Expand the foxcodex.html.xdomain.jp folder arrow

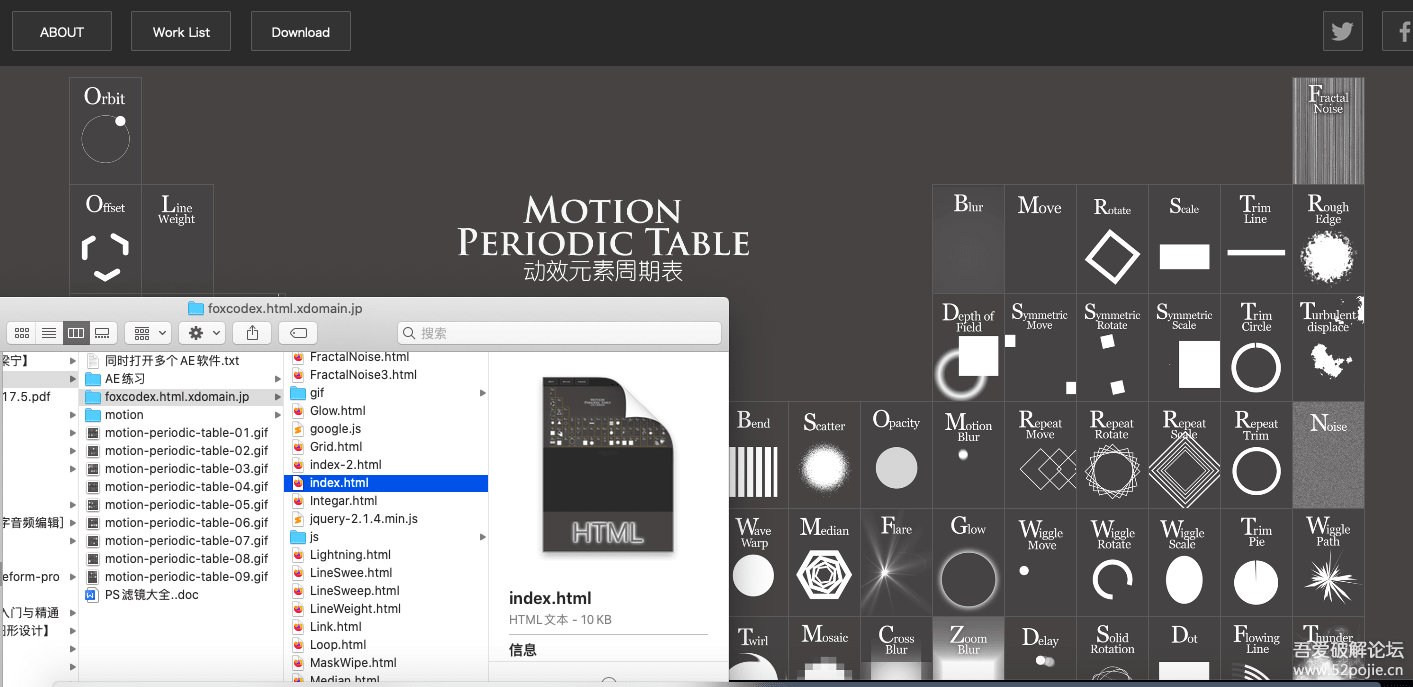point(278,397)
